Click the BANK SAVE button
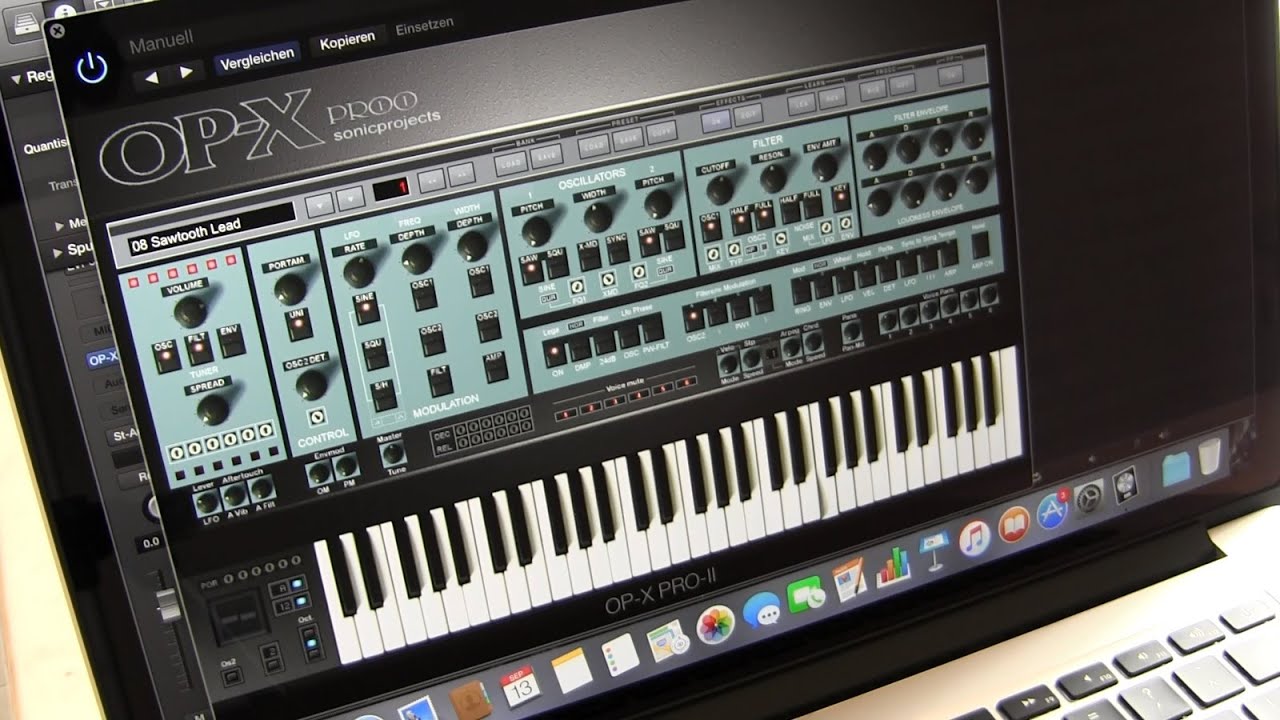1280x720 pixels. 546,154
